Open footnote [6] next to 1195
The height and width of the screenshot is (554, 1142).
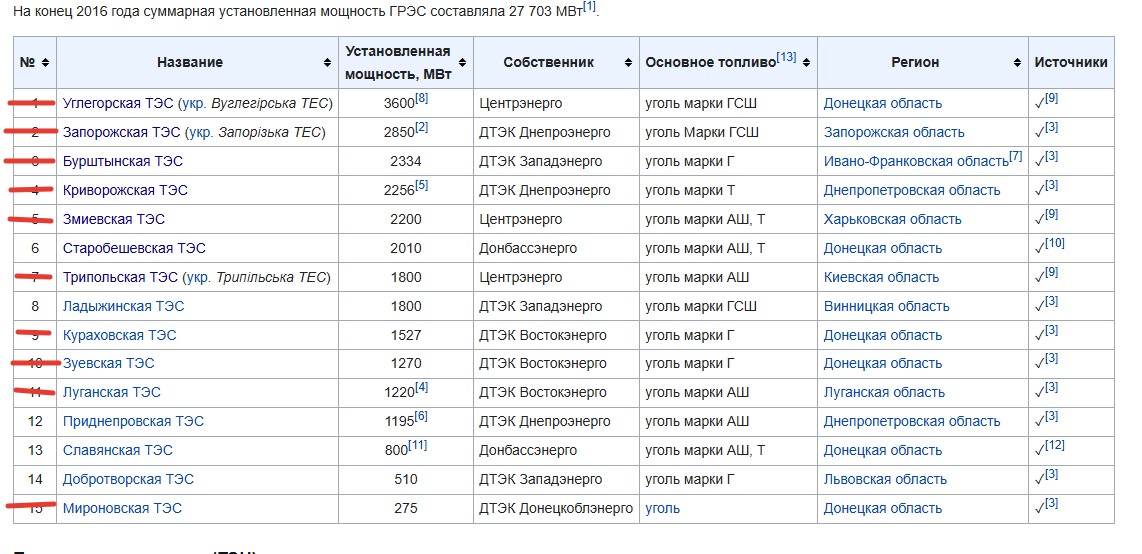click(422, 416)
